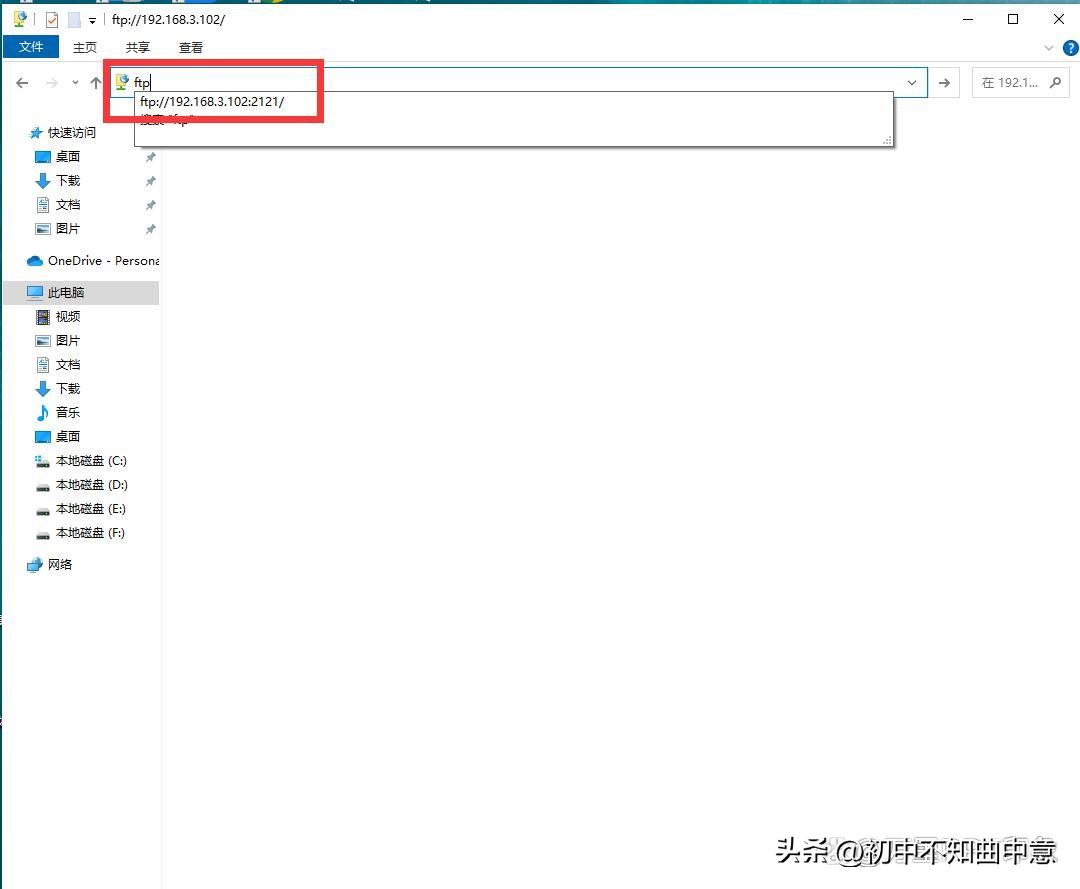The image size is (1080, 889).
Task: Click properties icon in quick access toolbar
Action: pos(52,20)
